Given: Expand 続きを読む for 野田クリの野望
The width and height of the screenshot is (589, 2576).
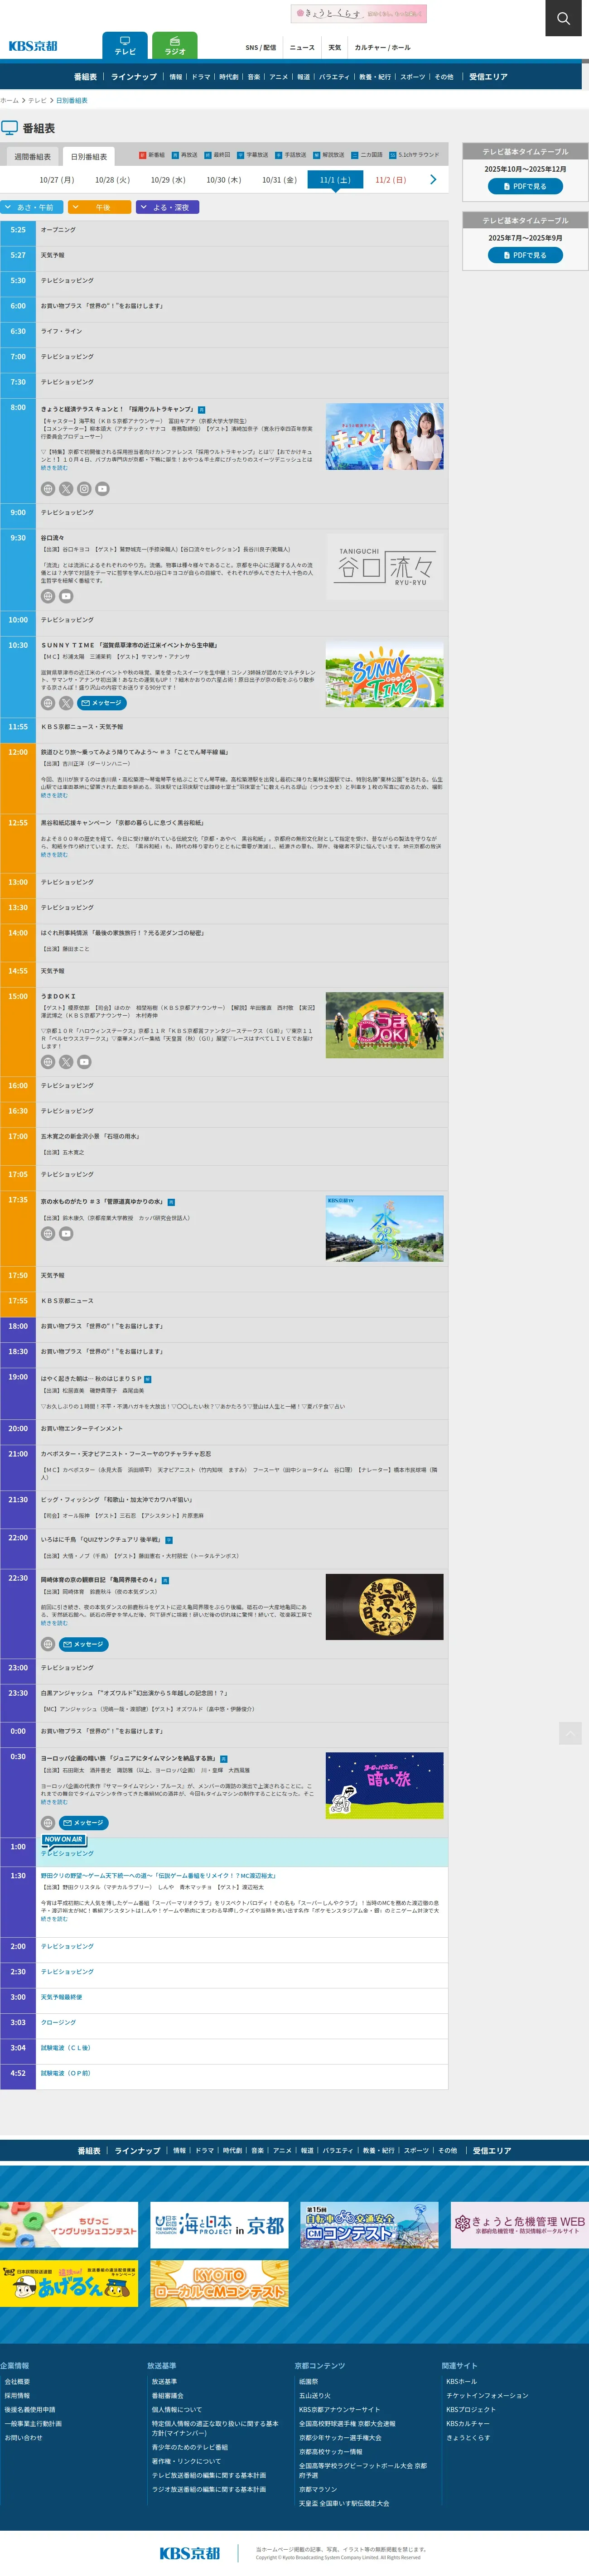Looking at the screenshot, I should click(x=54, y=1919).
